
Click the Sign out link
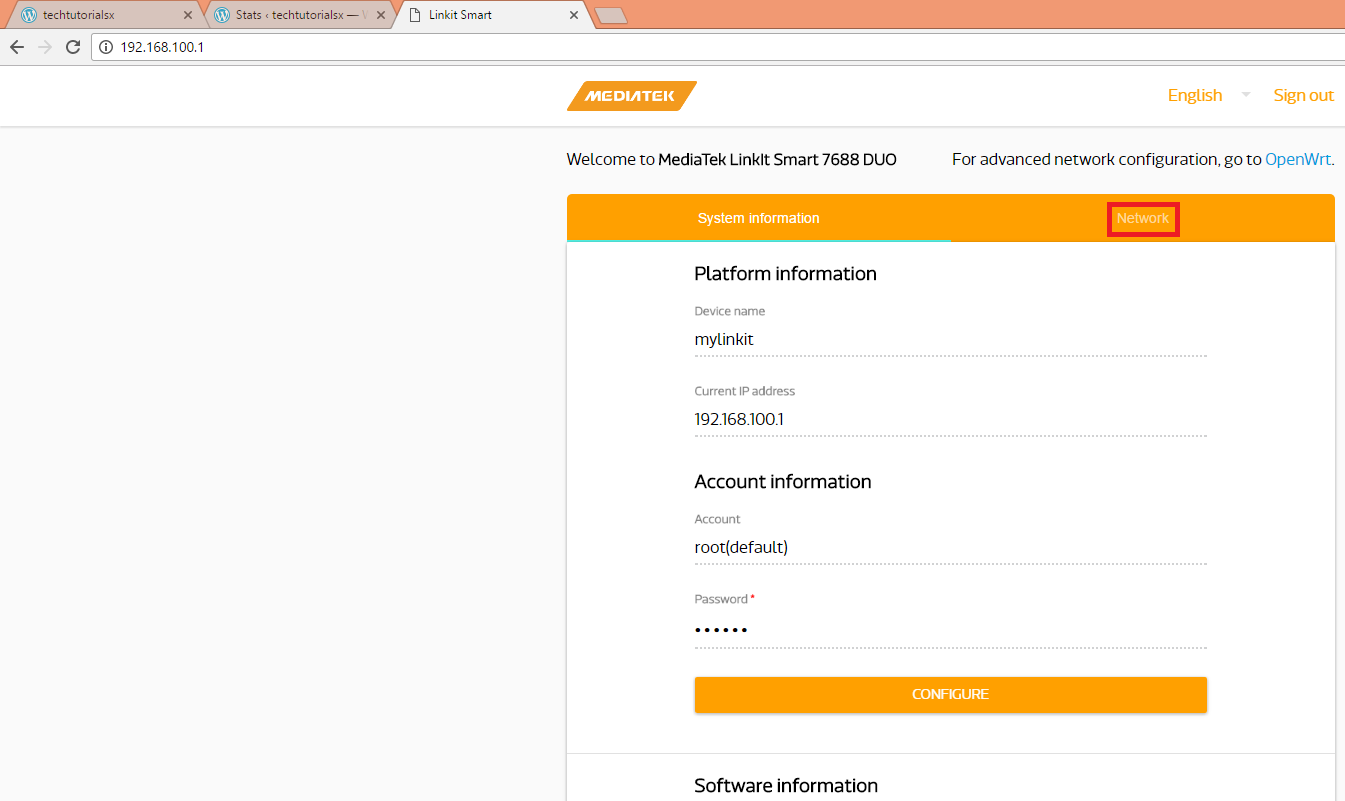tap(1303, 95)
